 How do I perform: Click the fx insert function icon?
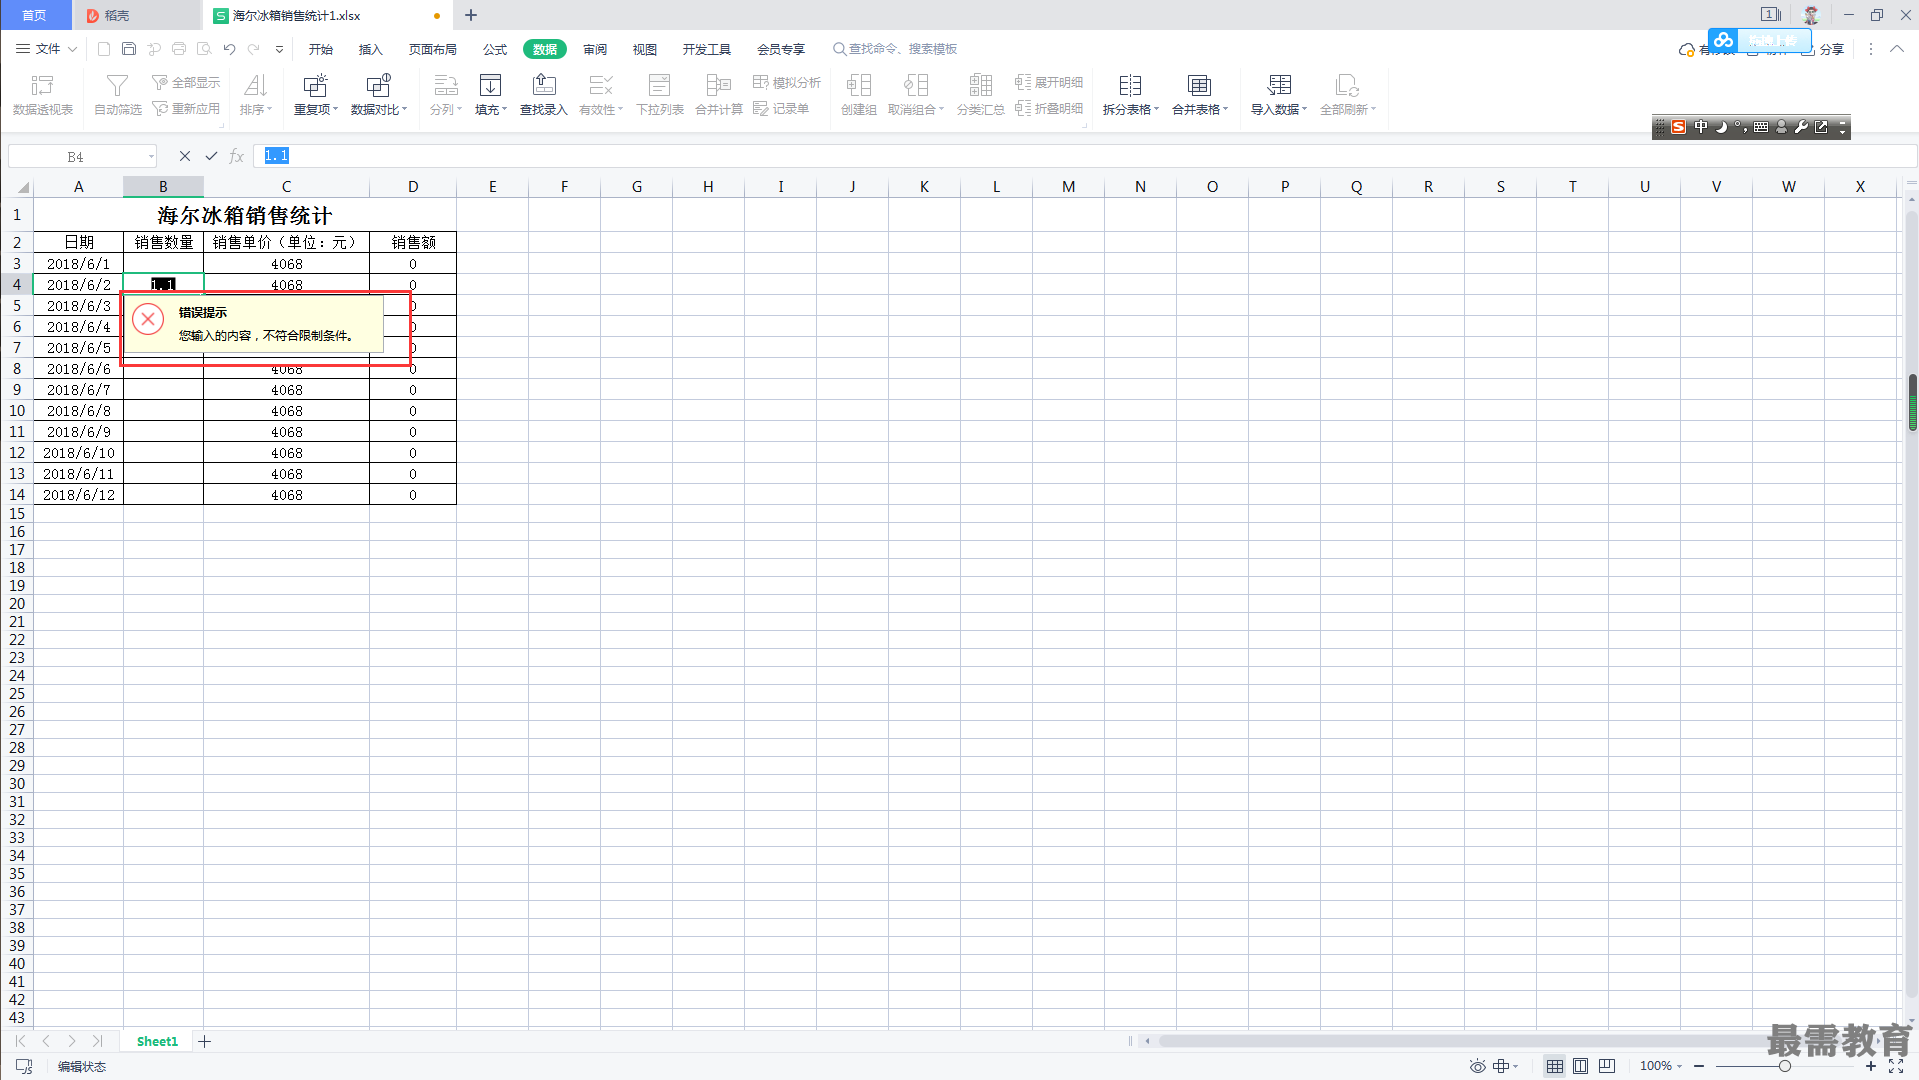(x=237, y=156)
